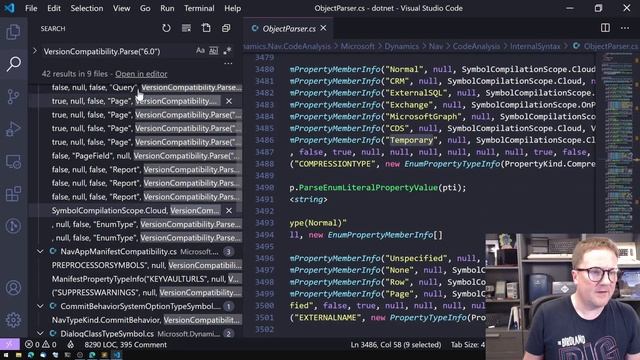Open the Terminal menu
The height and width of the screenshot is (360, 640).
tap(199, 8)
